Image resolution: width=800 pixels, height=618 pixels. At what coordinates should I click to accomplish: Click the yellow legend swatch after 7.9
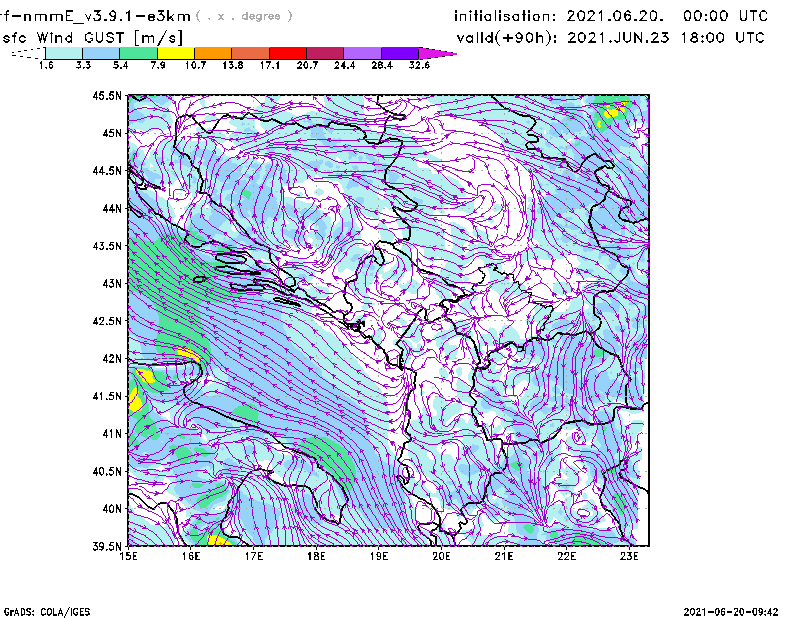pyautogui.click(x=176, y=53)
